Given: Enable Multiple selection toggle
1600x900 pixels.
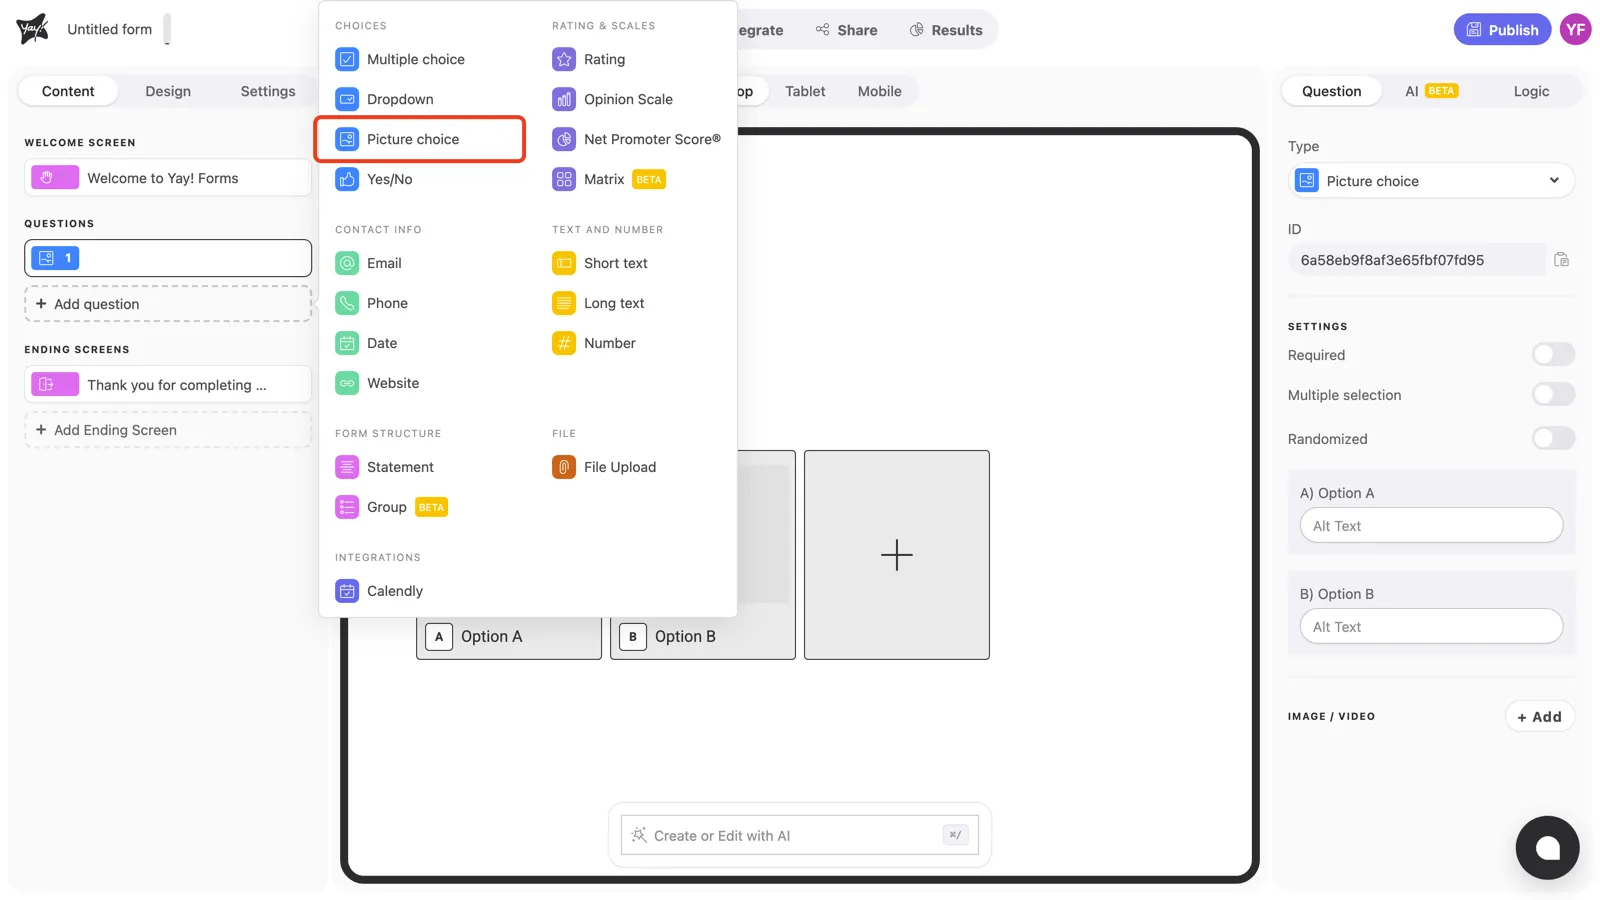Looking at the screenshot, I should (1553, 395).
